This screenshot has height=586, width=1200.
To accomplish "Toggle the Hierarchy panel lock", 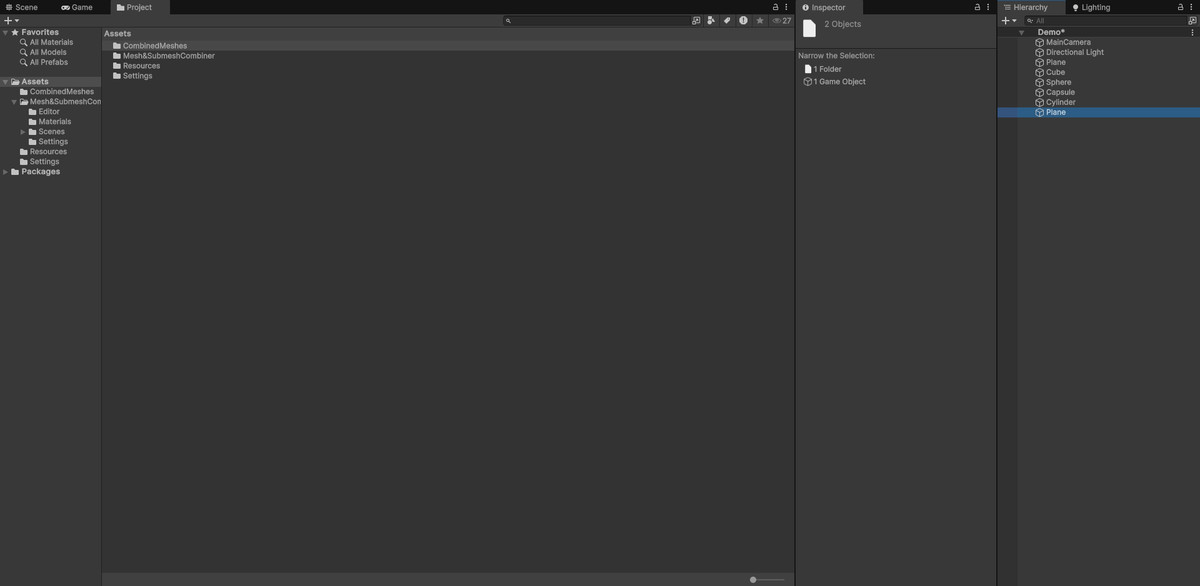I will [x=1180, y=7].
